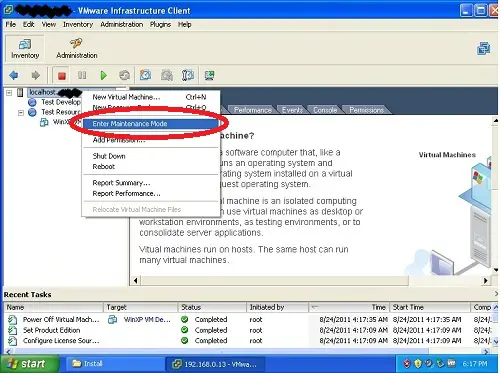The height and width of the screenshot is (373, 500).
Task: Open the Administration menu
Action: (121, 24)
